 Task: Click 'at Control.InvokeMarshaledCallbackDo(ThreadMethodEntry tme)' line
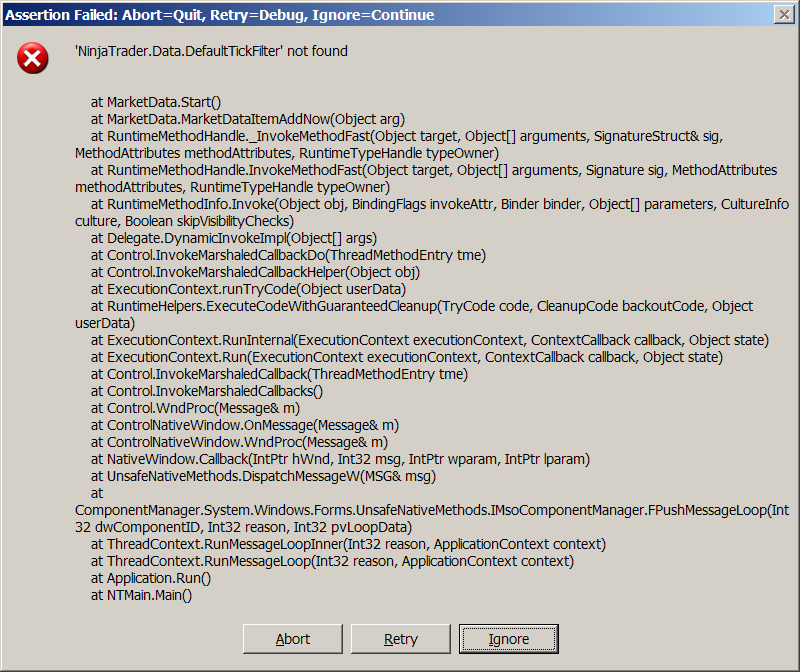[288, 255]
